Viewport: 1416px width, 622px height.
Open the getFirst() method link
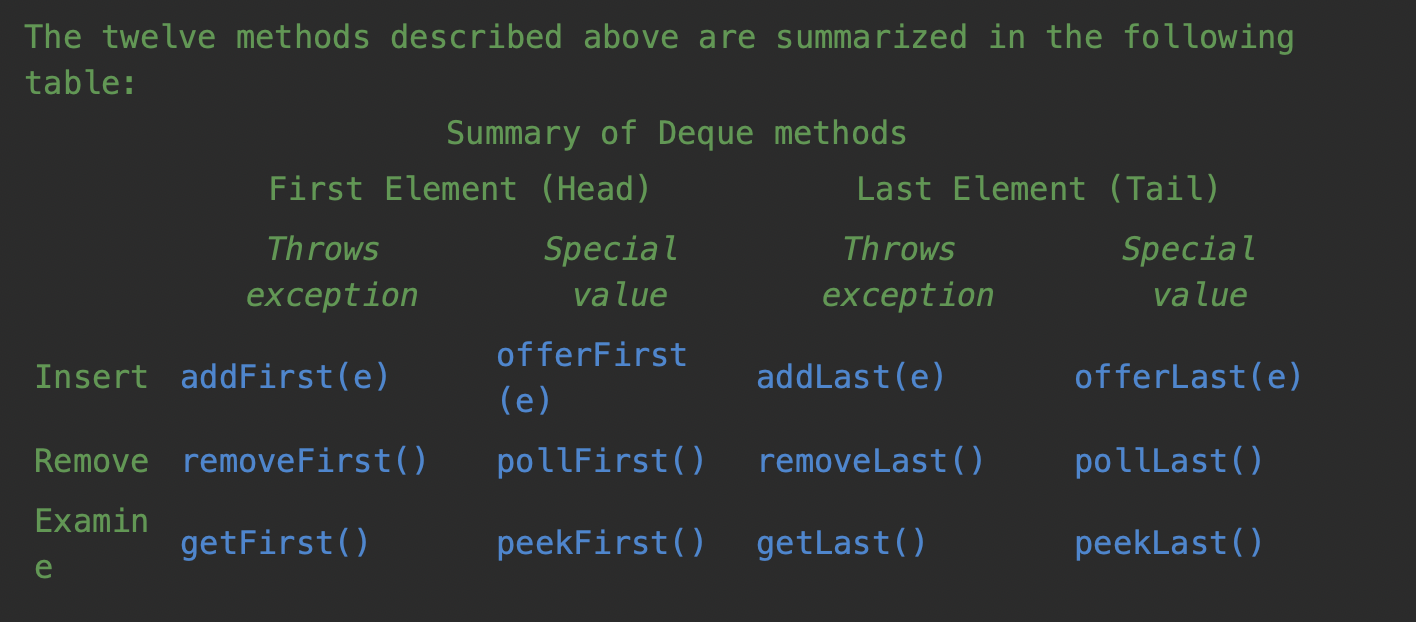pos(275,543)
